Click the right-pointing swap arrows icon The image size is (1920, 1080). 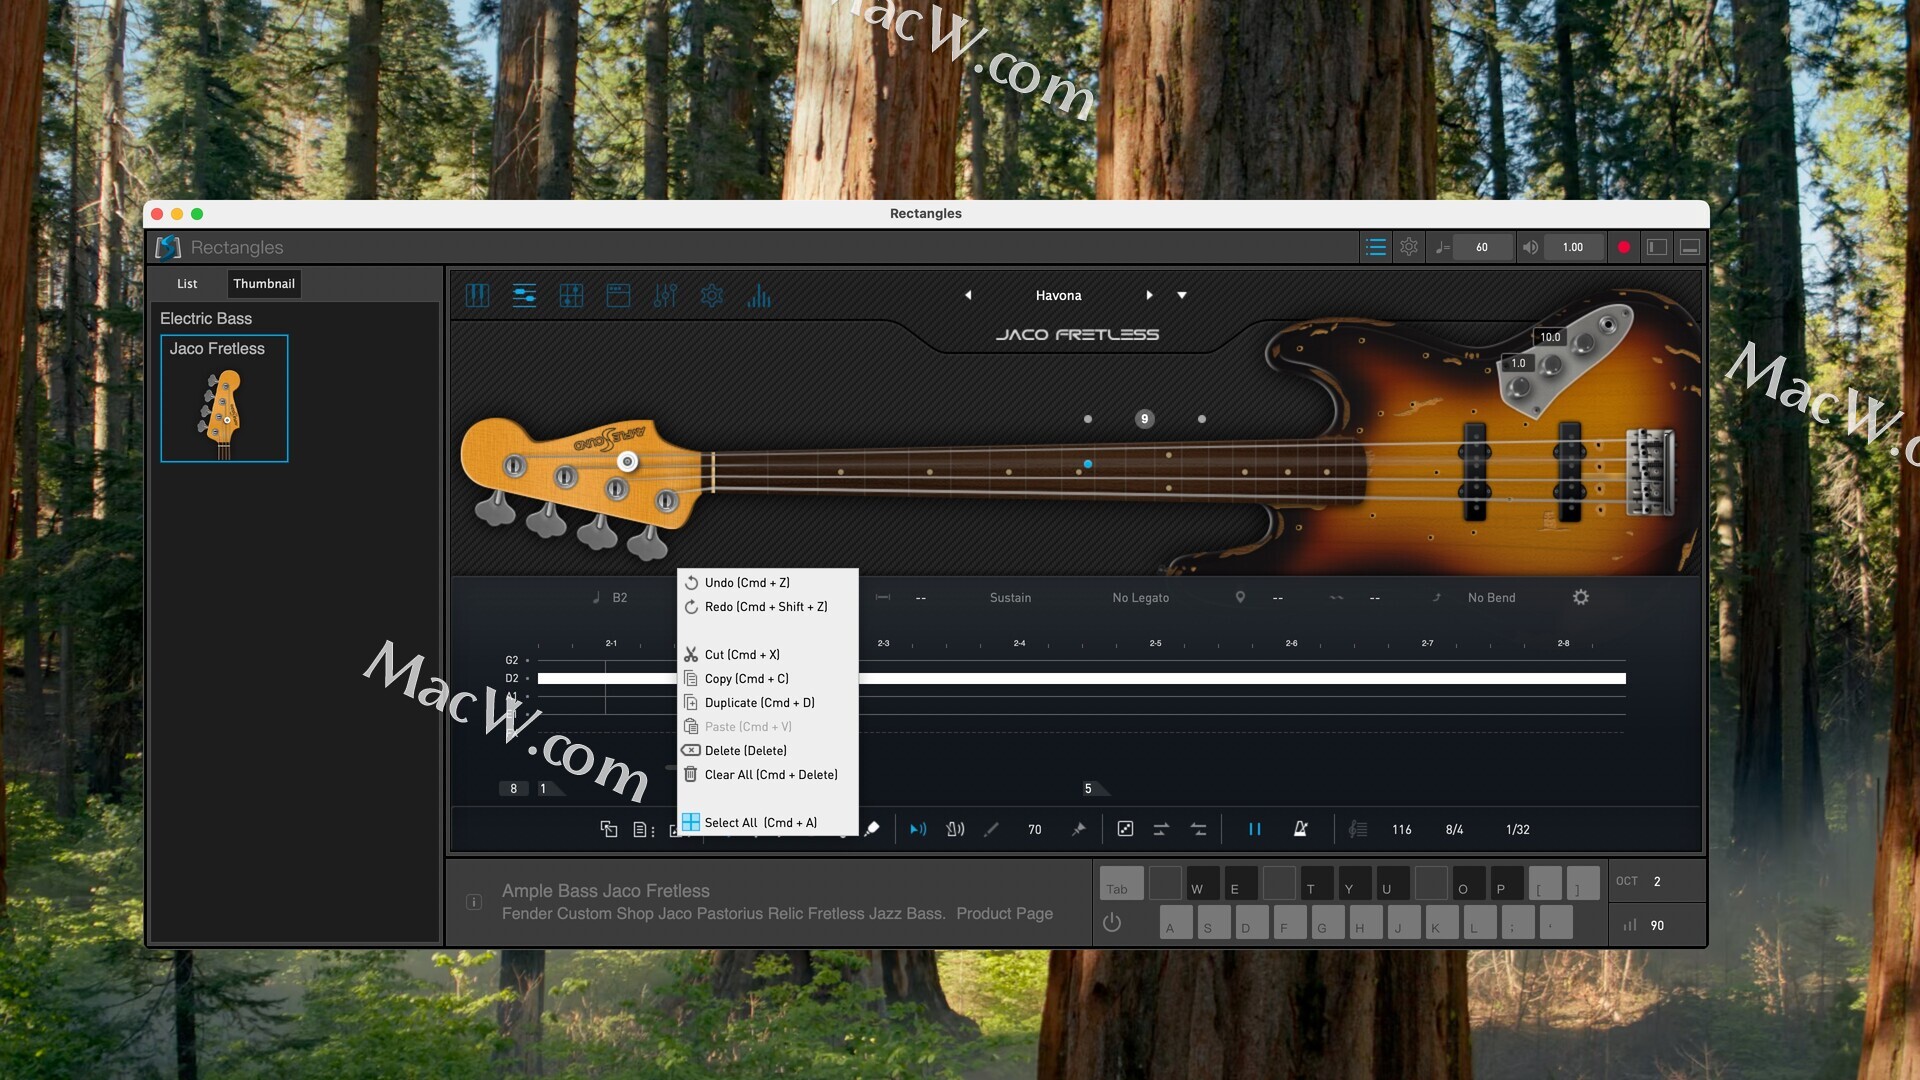click(x=1161, y=829)
